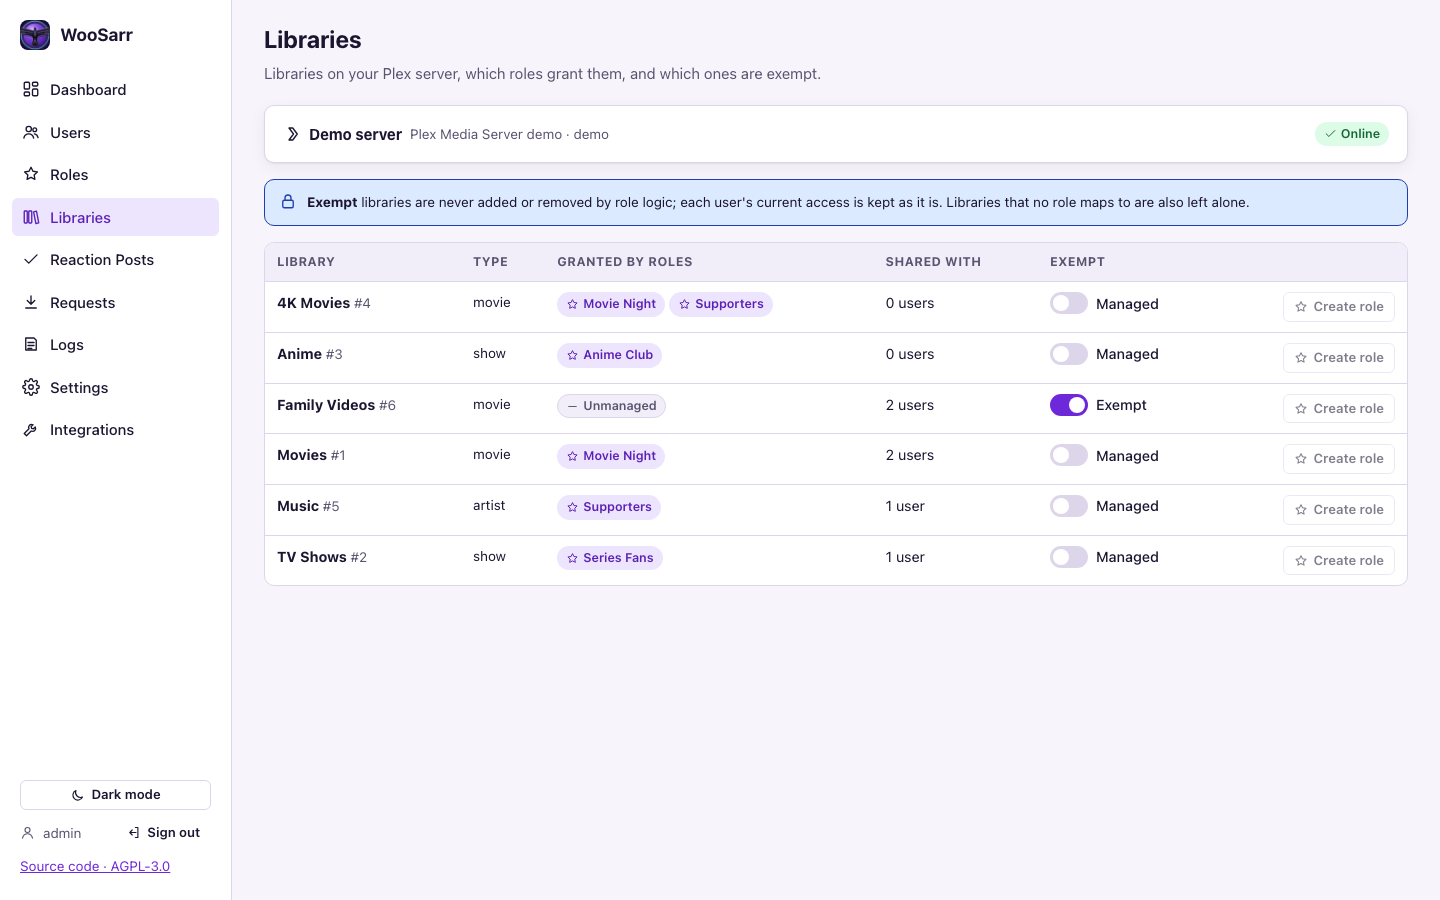Click the Sign out arrow icon
This screenshot has width=1440, height=900.
pos(134,832)
